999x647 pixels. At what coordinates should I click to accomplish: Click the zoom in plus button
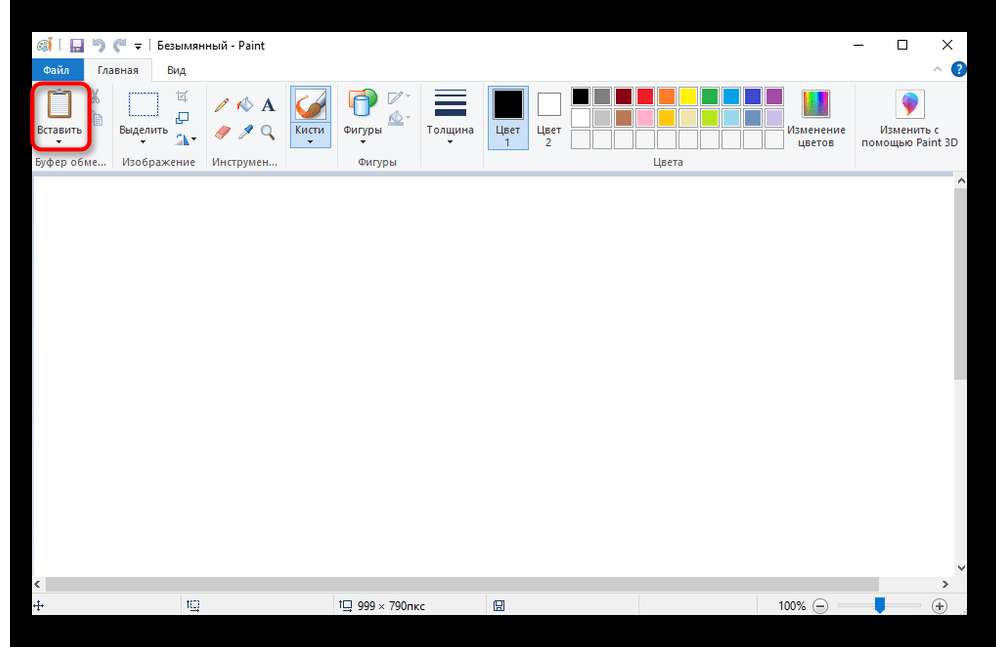[x=939, y=606]
